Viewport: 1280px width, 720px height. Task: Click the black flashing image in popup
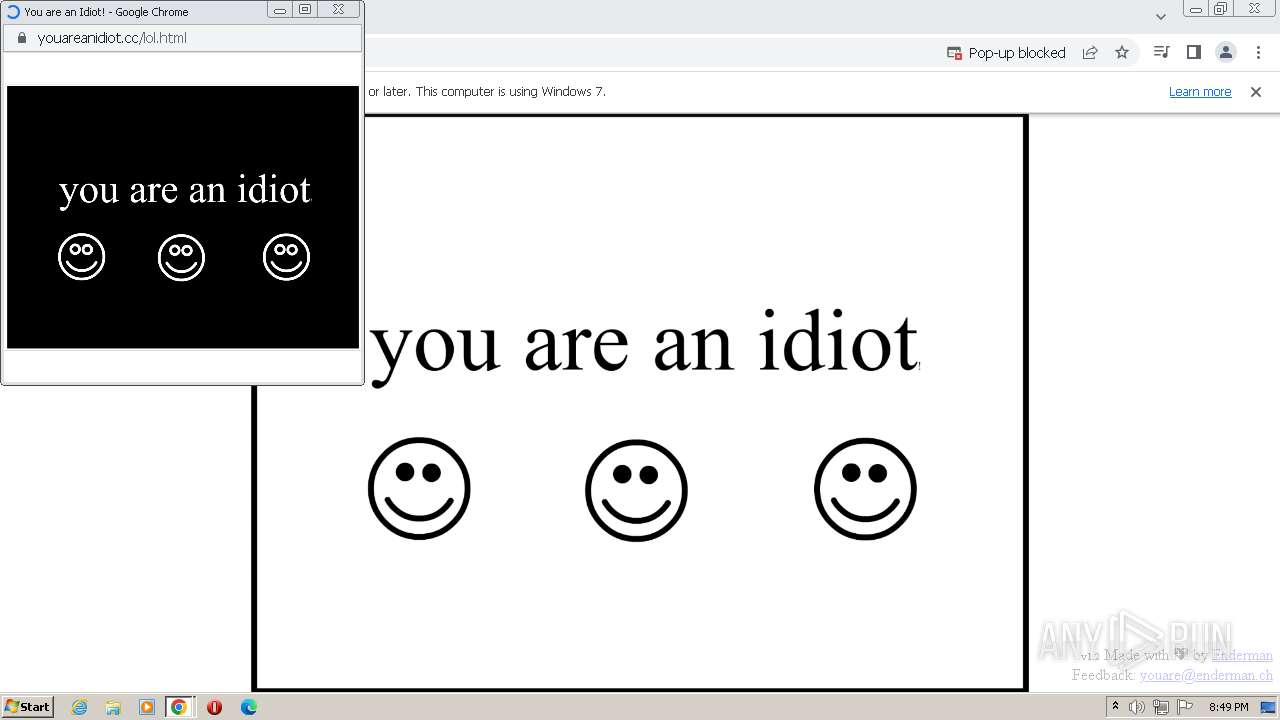(x=183, y=217)
